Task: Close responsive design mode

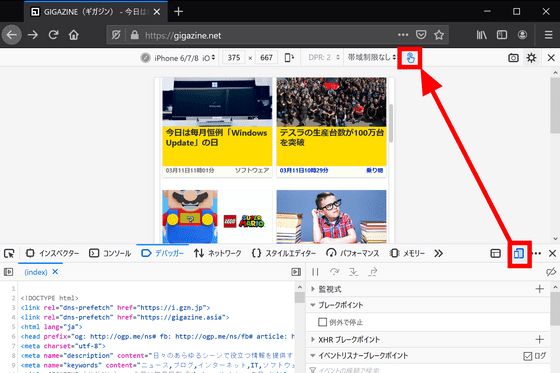Action: (x=551, y=58)
